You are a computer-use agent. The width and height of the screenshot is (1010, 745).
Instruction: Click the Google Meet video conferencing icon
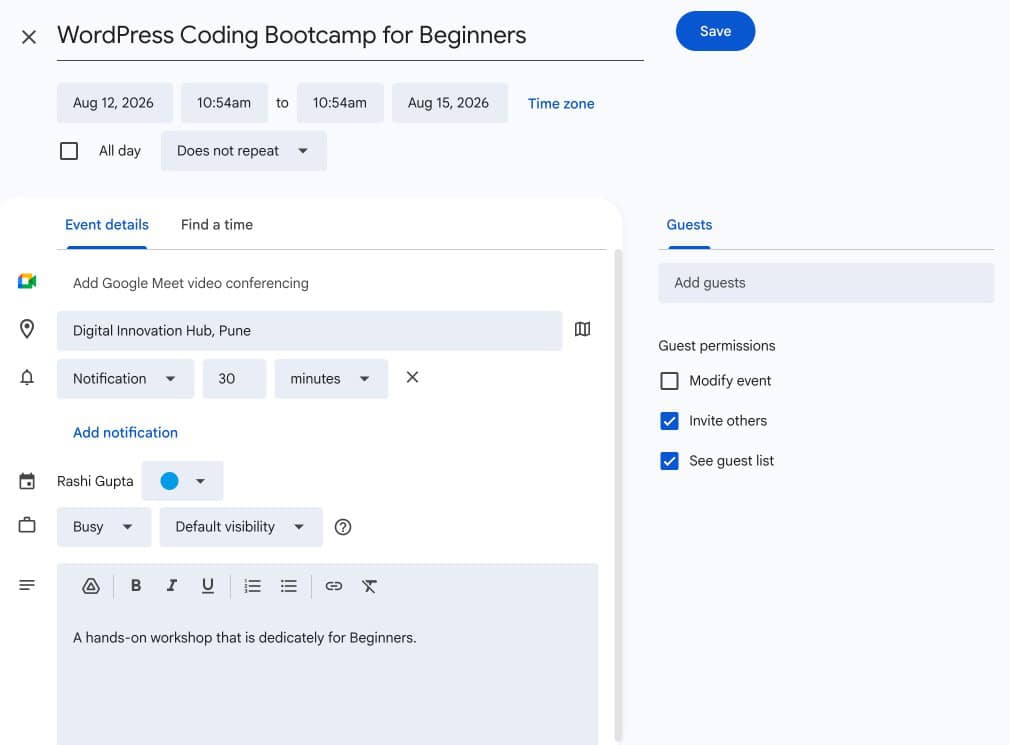point(27,281)
